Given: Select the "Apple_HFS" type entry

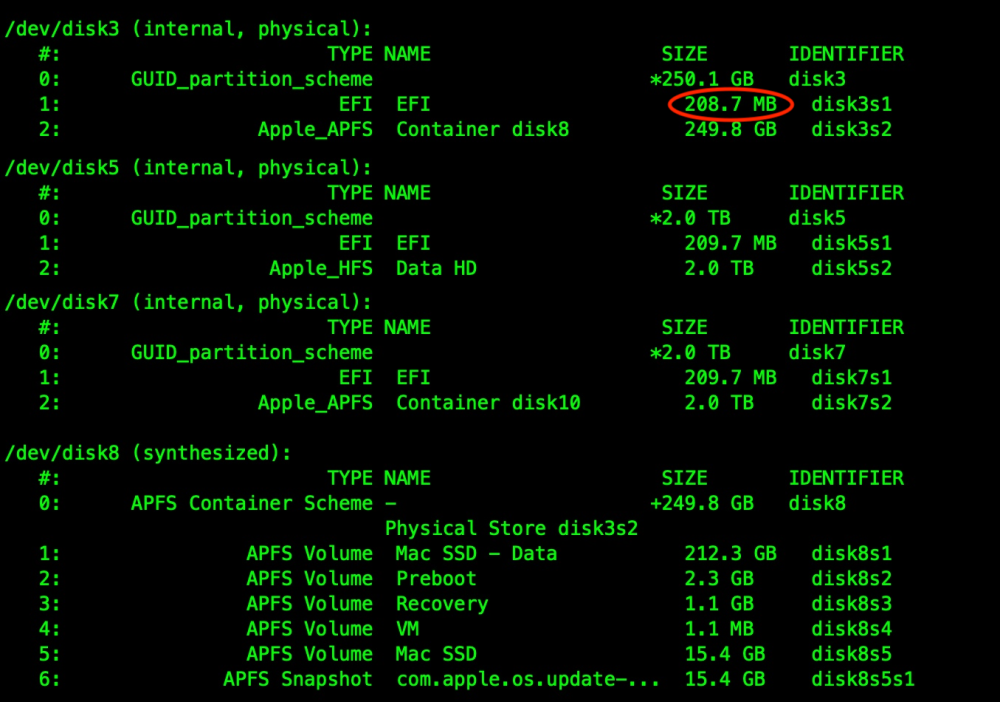Looking at the screenshot, I should click(x=321, y=268).
